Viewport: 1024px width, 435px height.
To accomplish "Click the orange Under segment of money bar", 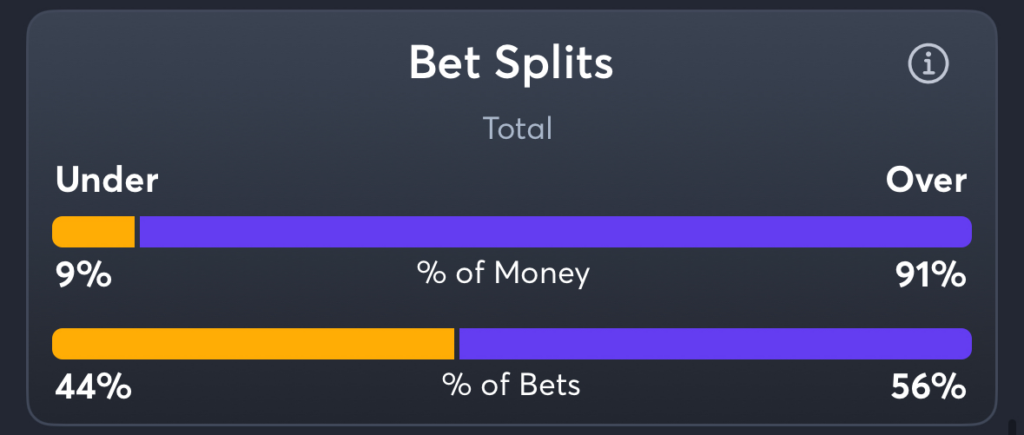I will pyautogui.click(x=93, y=232).
